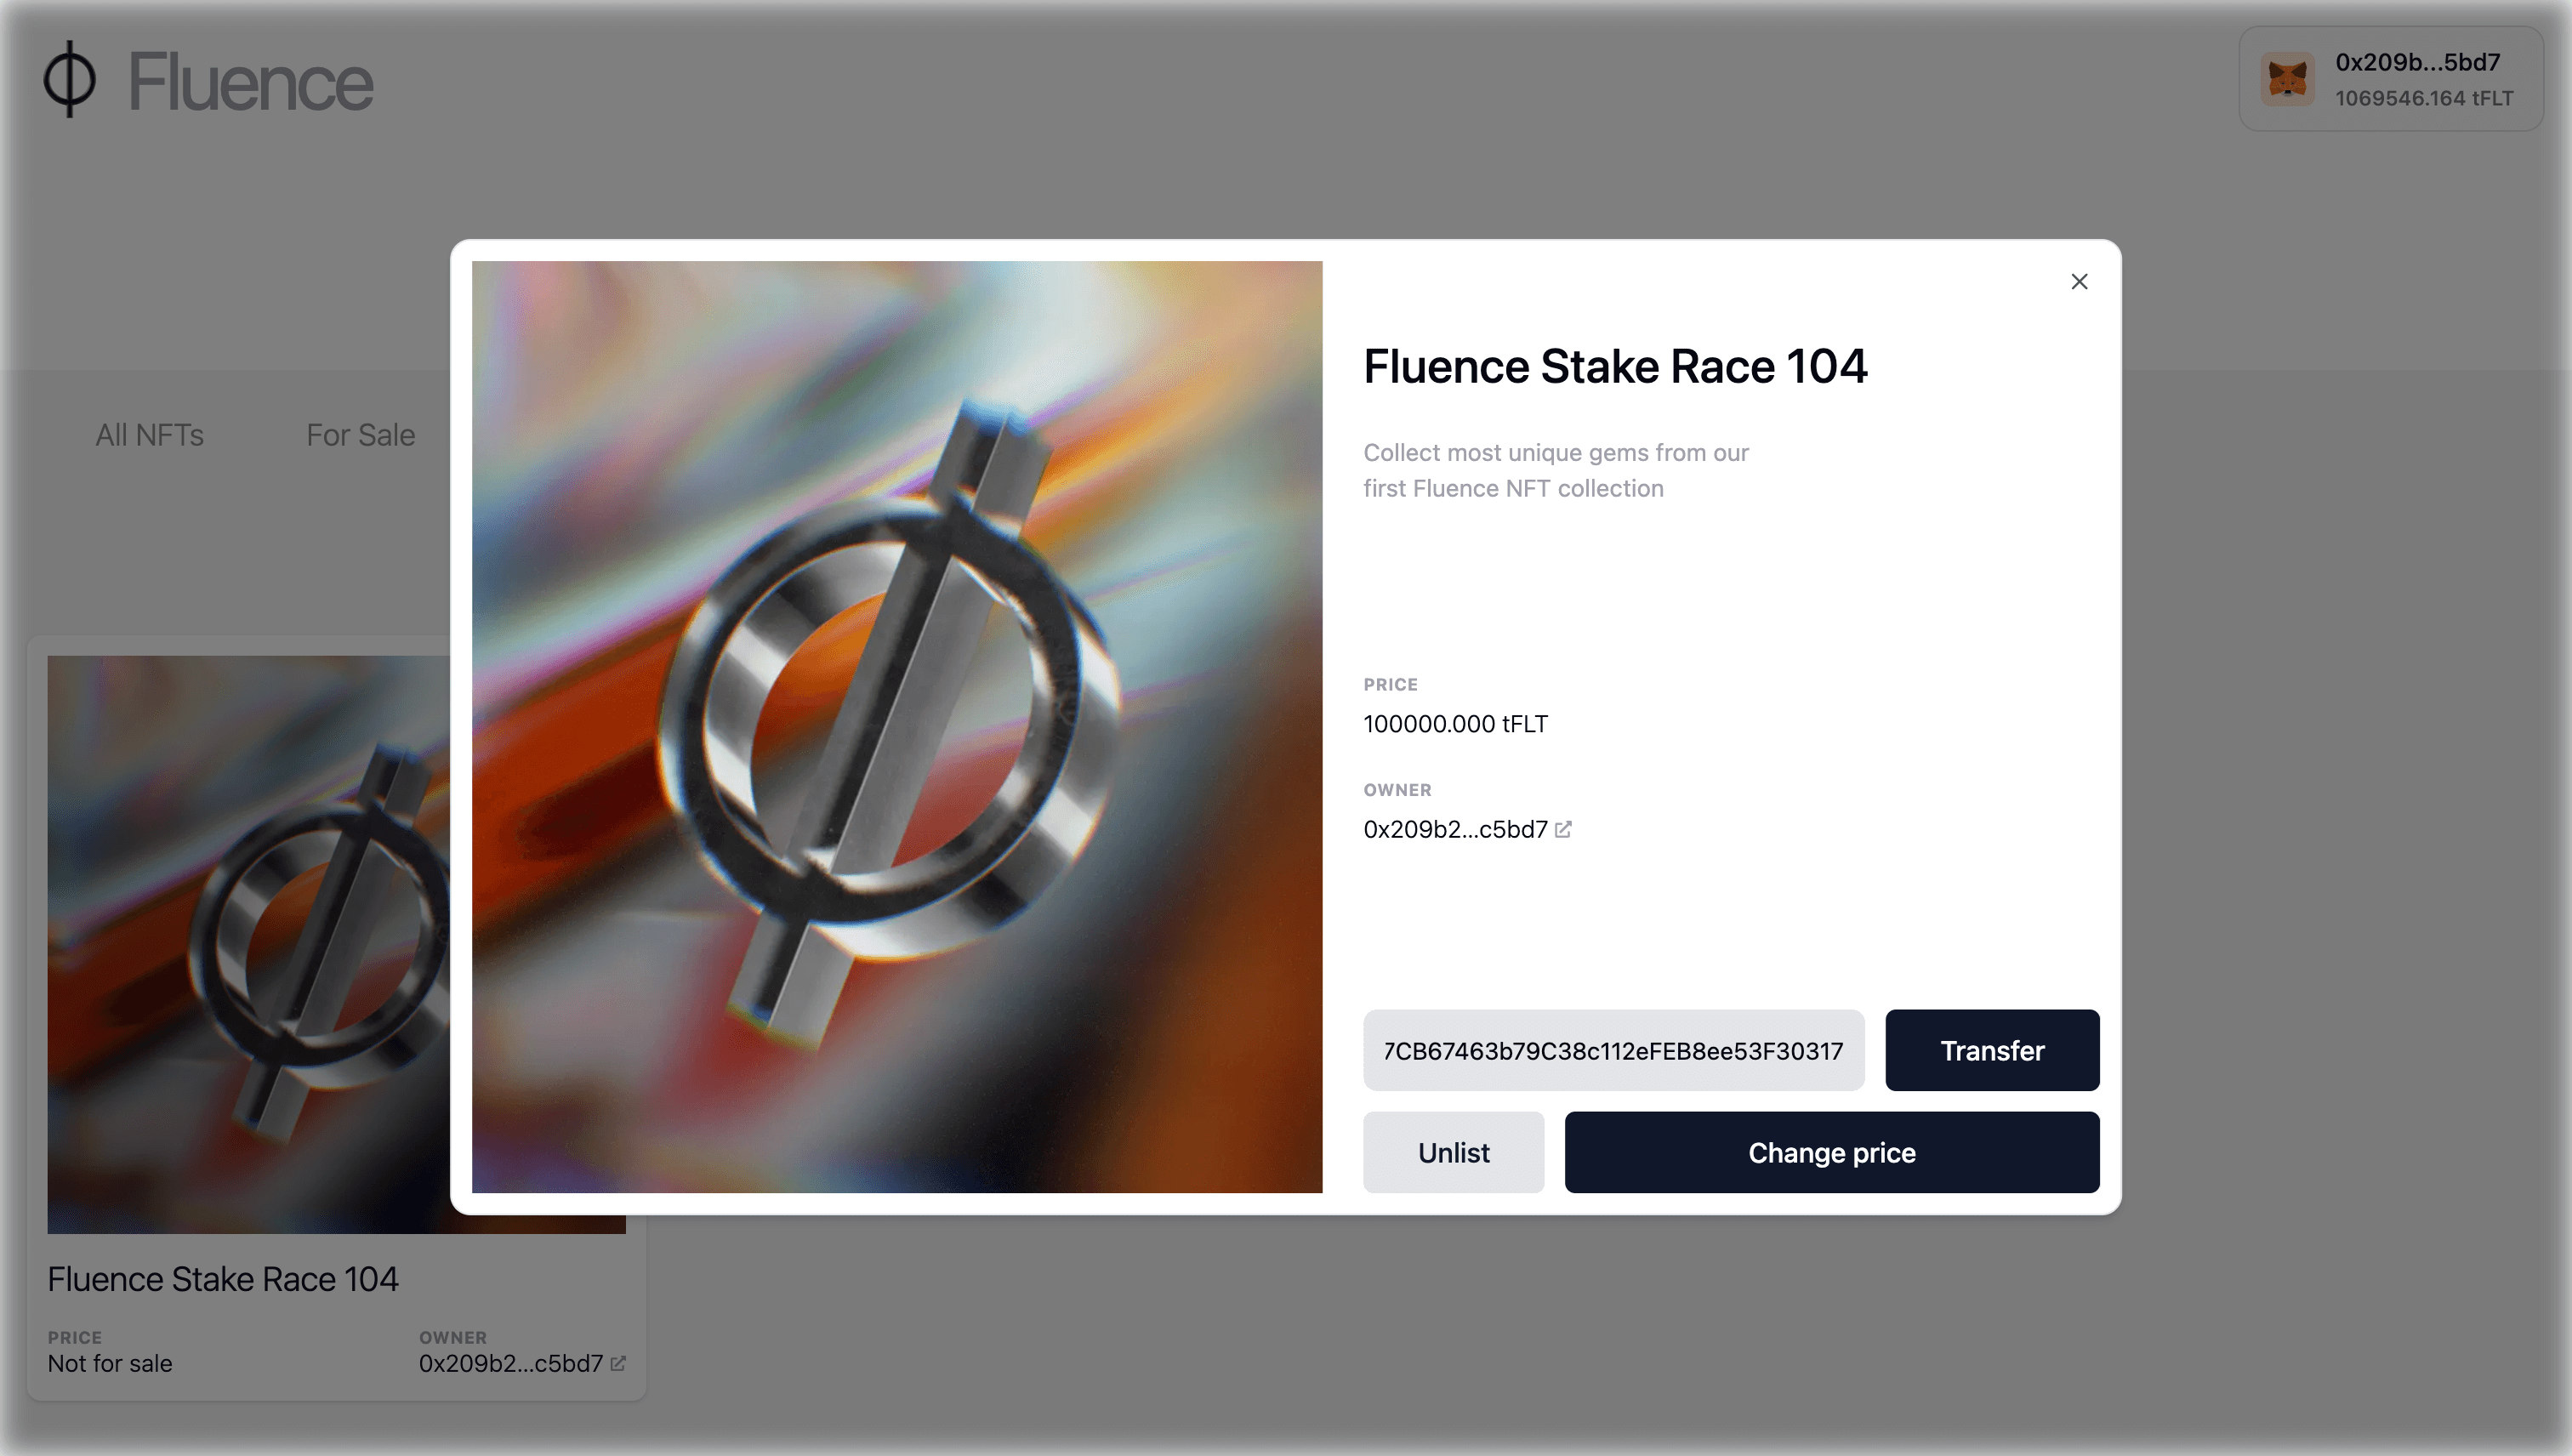This screenshot has width=2572, height=1456.
Task: Click the Fluence Stake Race 104 card title
Action: [223, 1279]
